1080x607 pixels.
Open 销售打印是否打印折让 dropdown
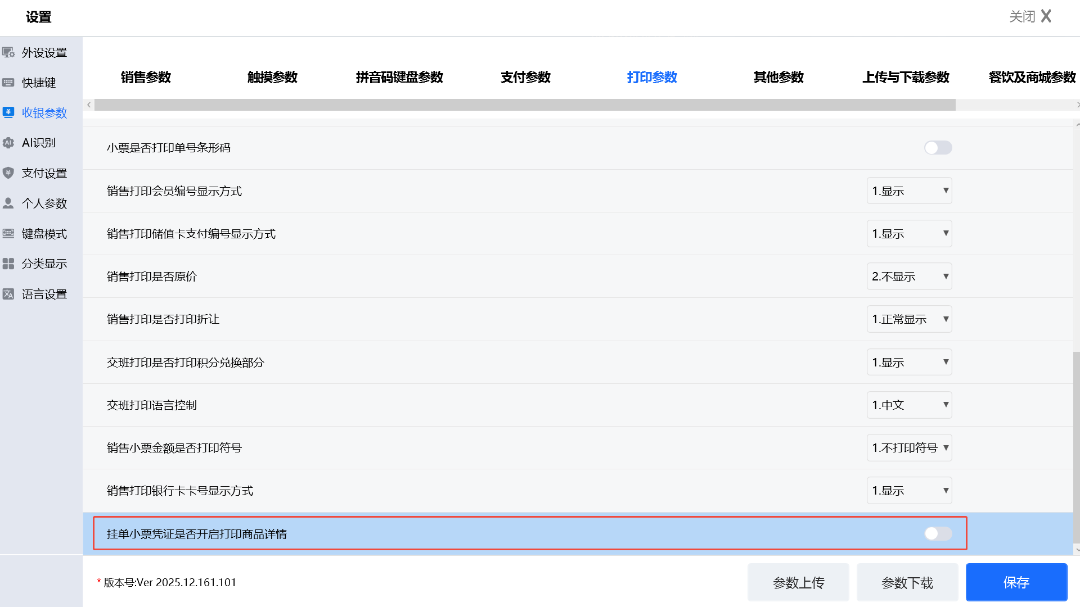909,319
